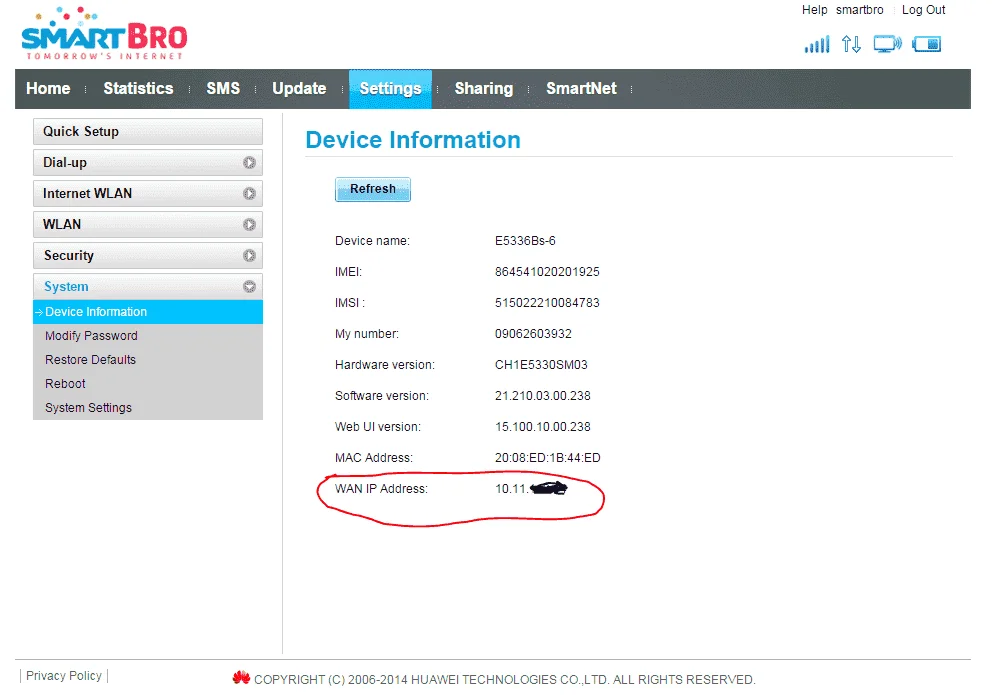The height and width of the screenshot is (695, 998).
Task: Expand the Security section arrow
Action: tap(249, 256)
